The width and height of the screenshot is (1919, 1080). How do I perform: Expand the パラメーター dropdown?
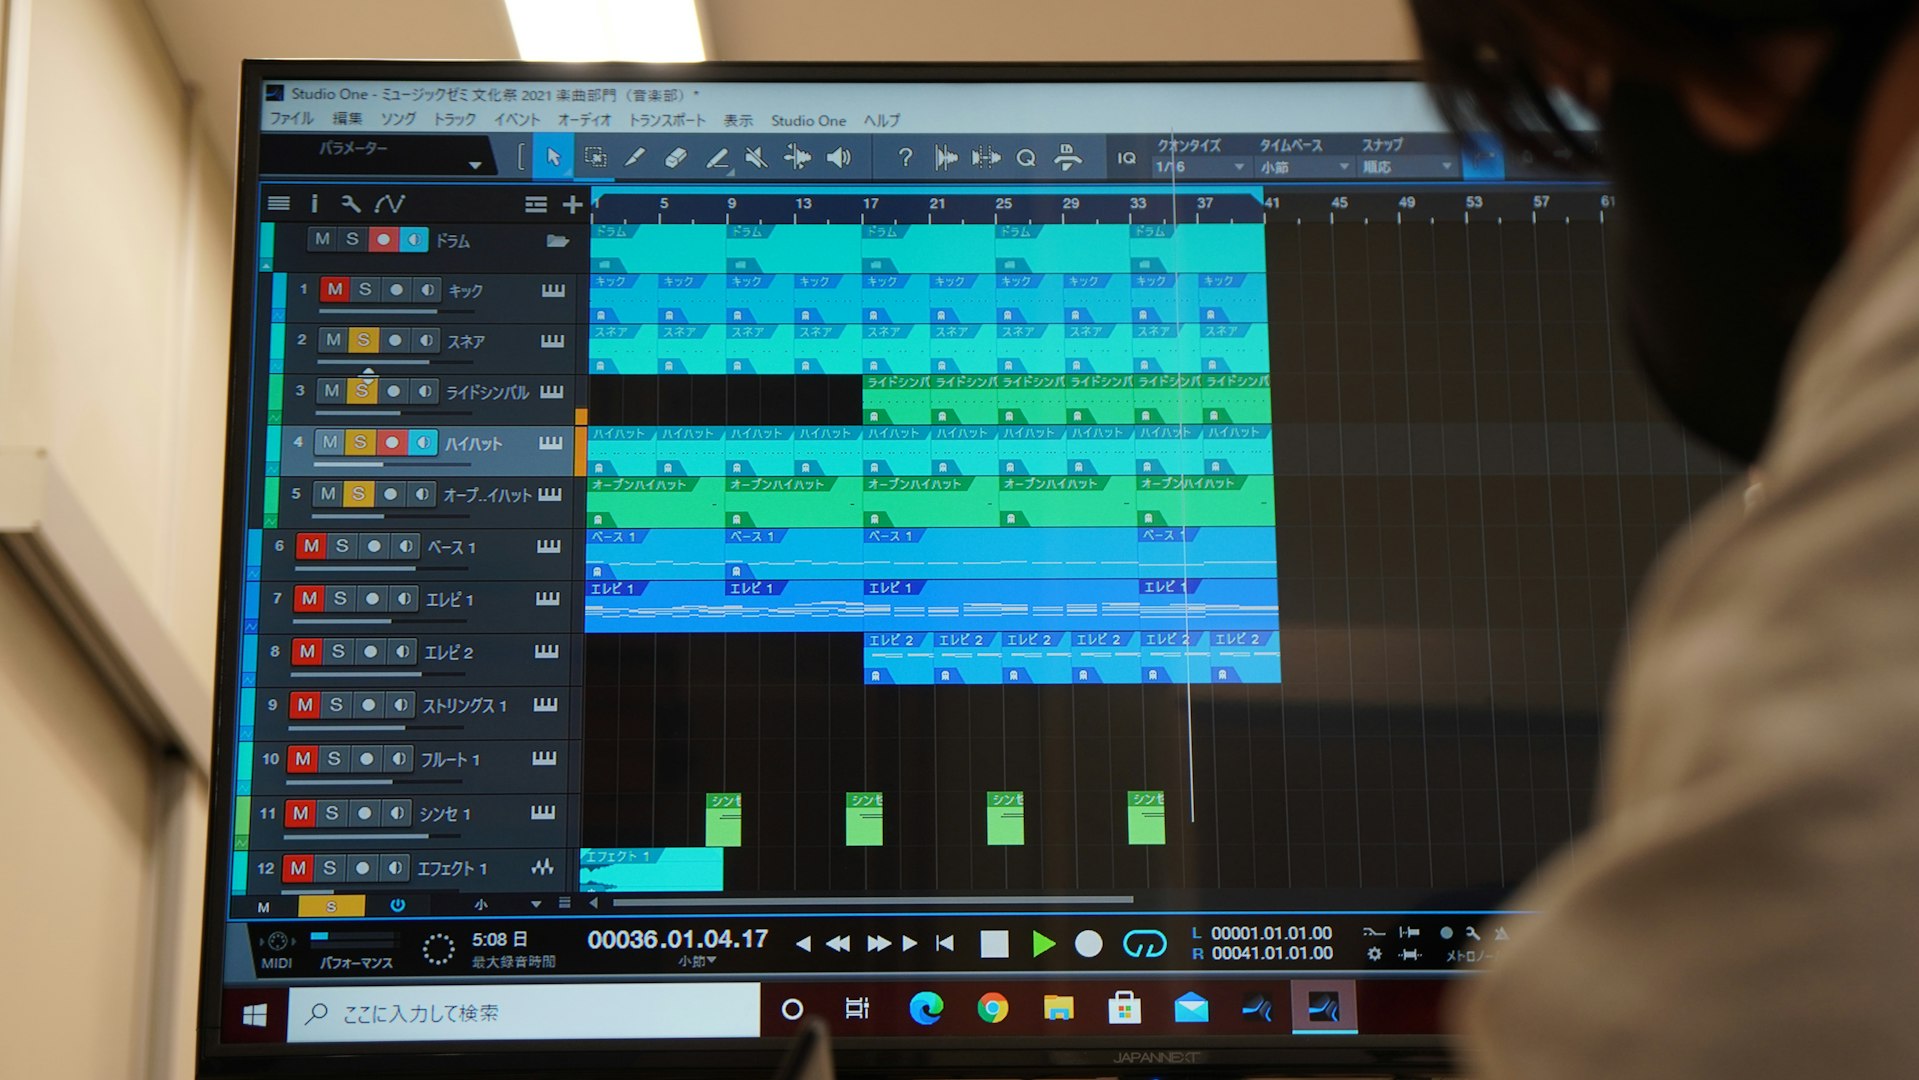coord(475,165)
